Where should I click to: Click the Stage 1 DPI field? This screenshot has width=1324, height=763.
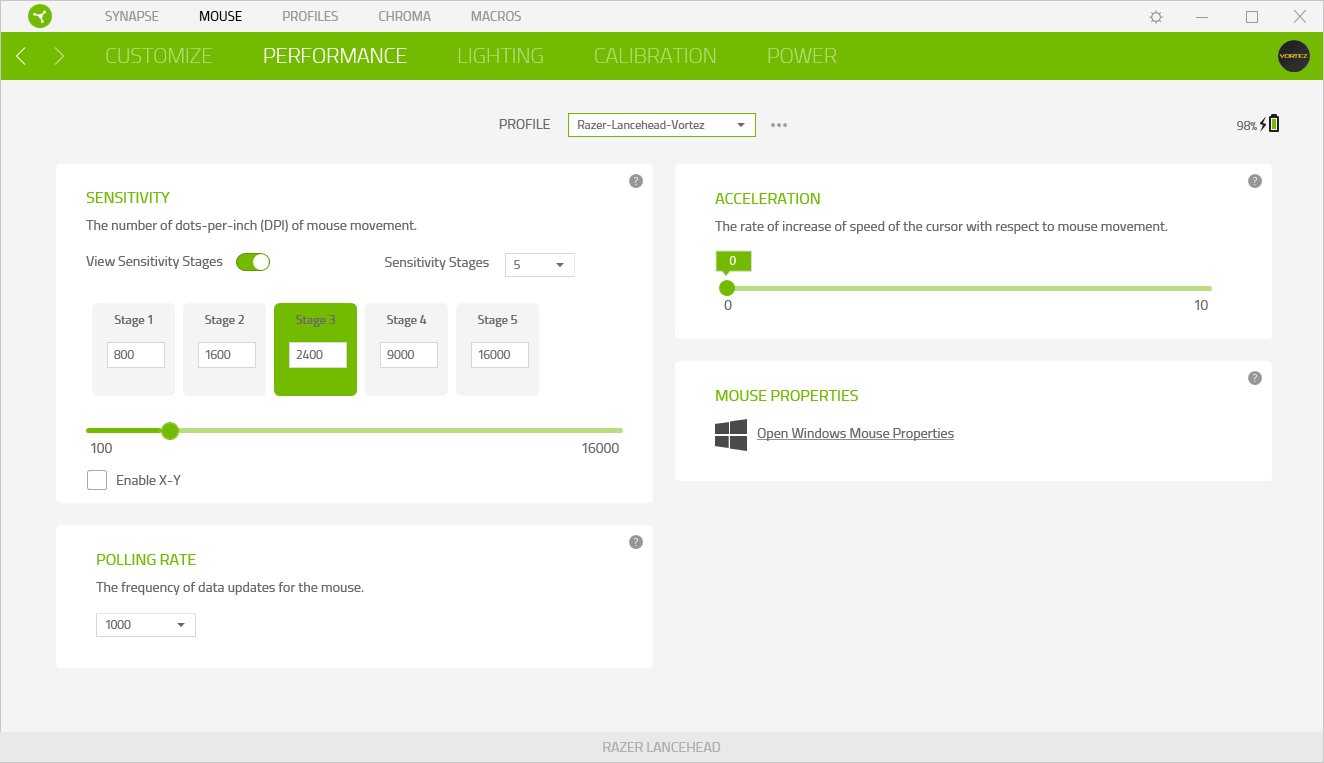pyautogui.click(x=136, y=355)
